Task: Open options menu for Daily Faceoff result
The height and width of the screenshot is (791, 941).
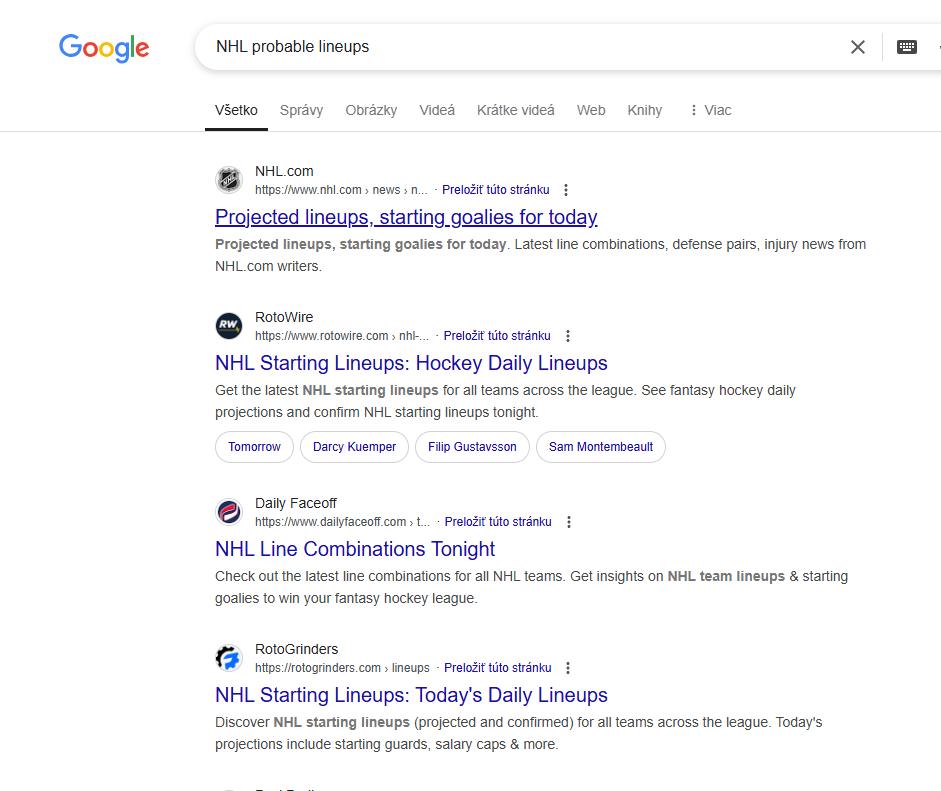Action: [x=569, y=522]
